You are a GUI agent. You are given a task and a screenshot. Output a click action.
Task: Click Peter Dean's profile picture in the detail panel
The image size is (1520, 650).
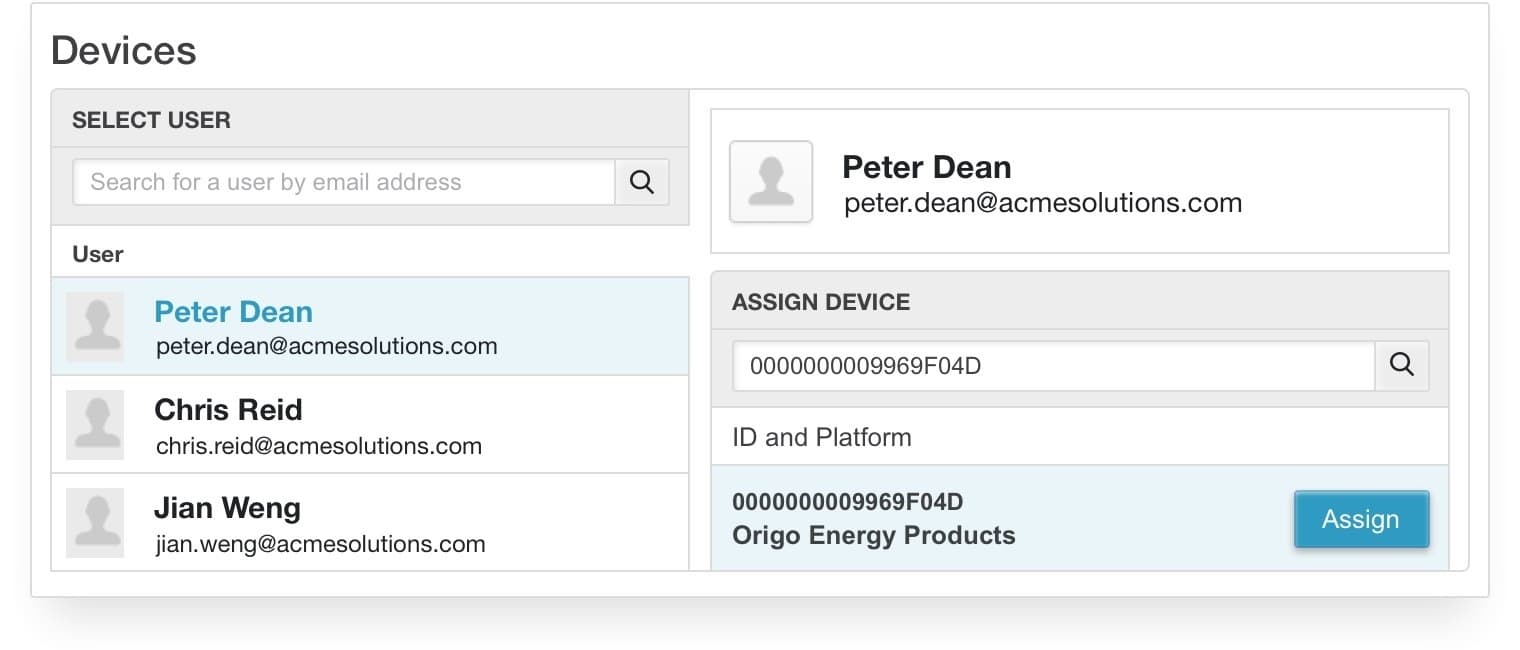[771, 182]
